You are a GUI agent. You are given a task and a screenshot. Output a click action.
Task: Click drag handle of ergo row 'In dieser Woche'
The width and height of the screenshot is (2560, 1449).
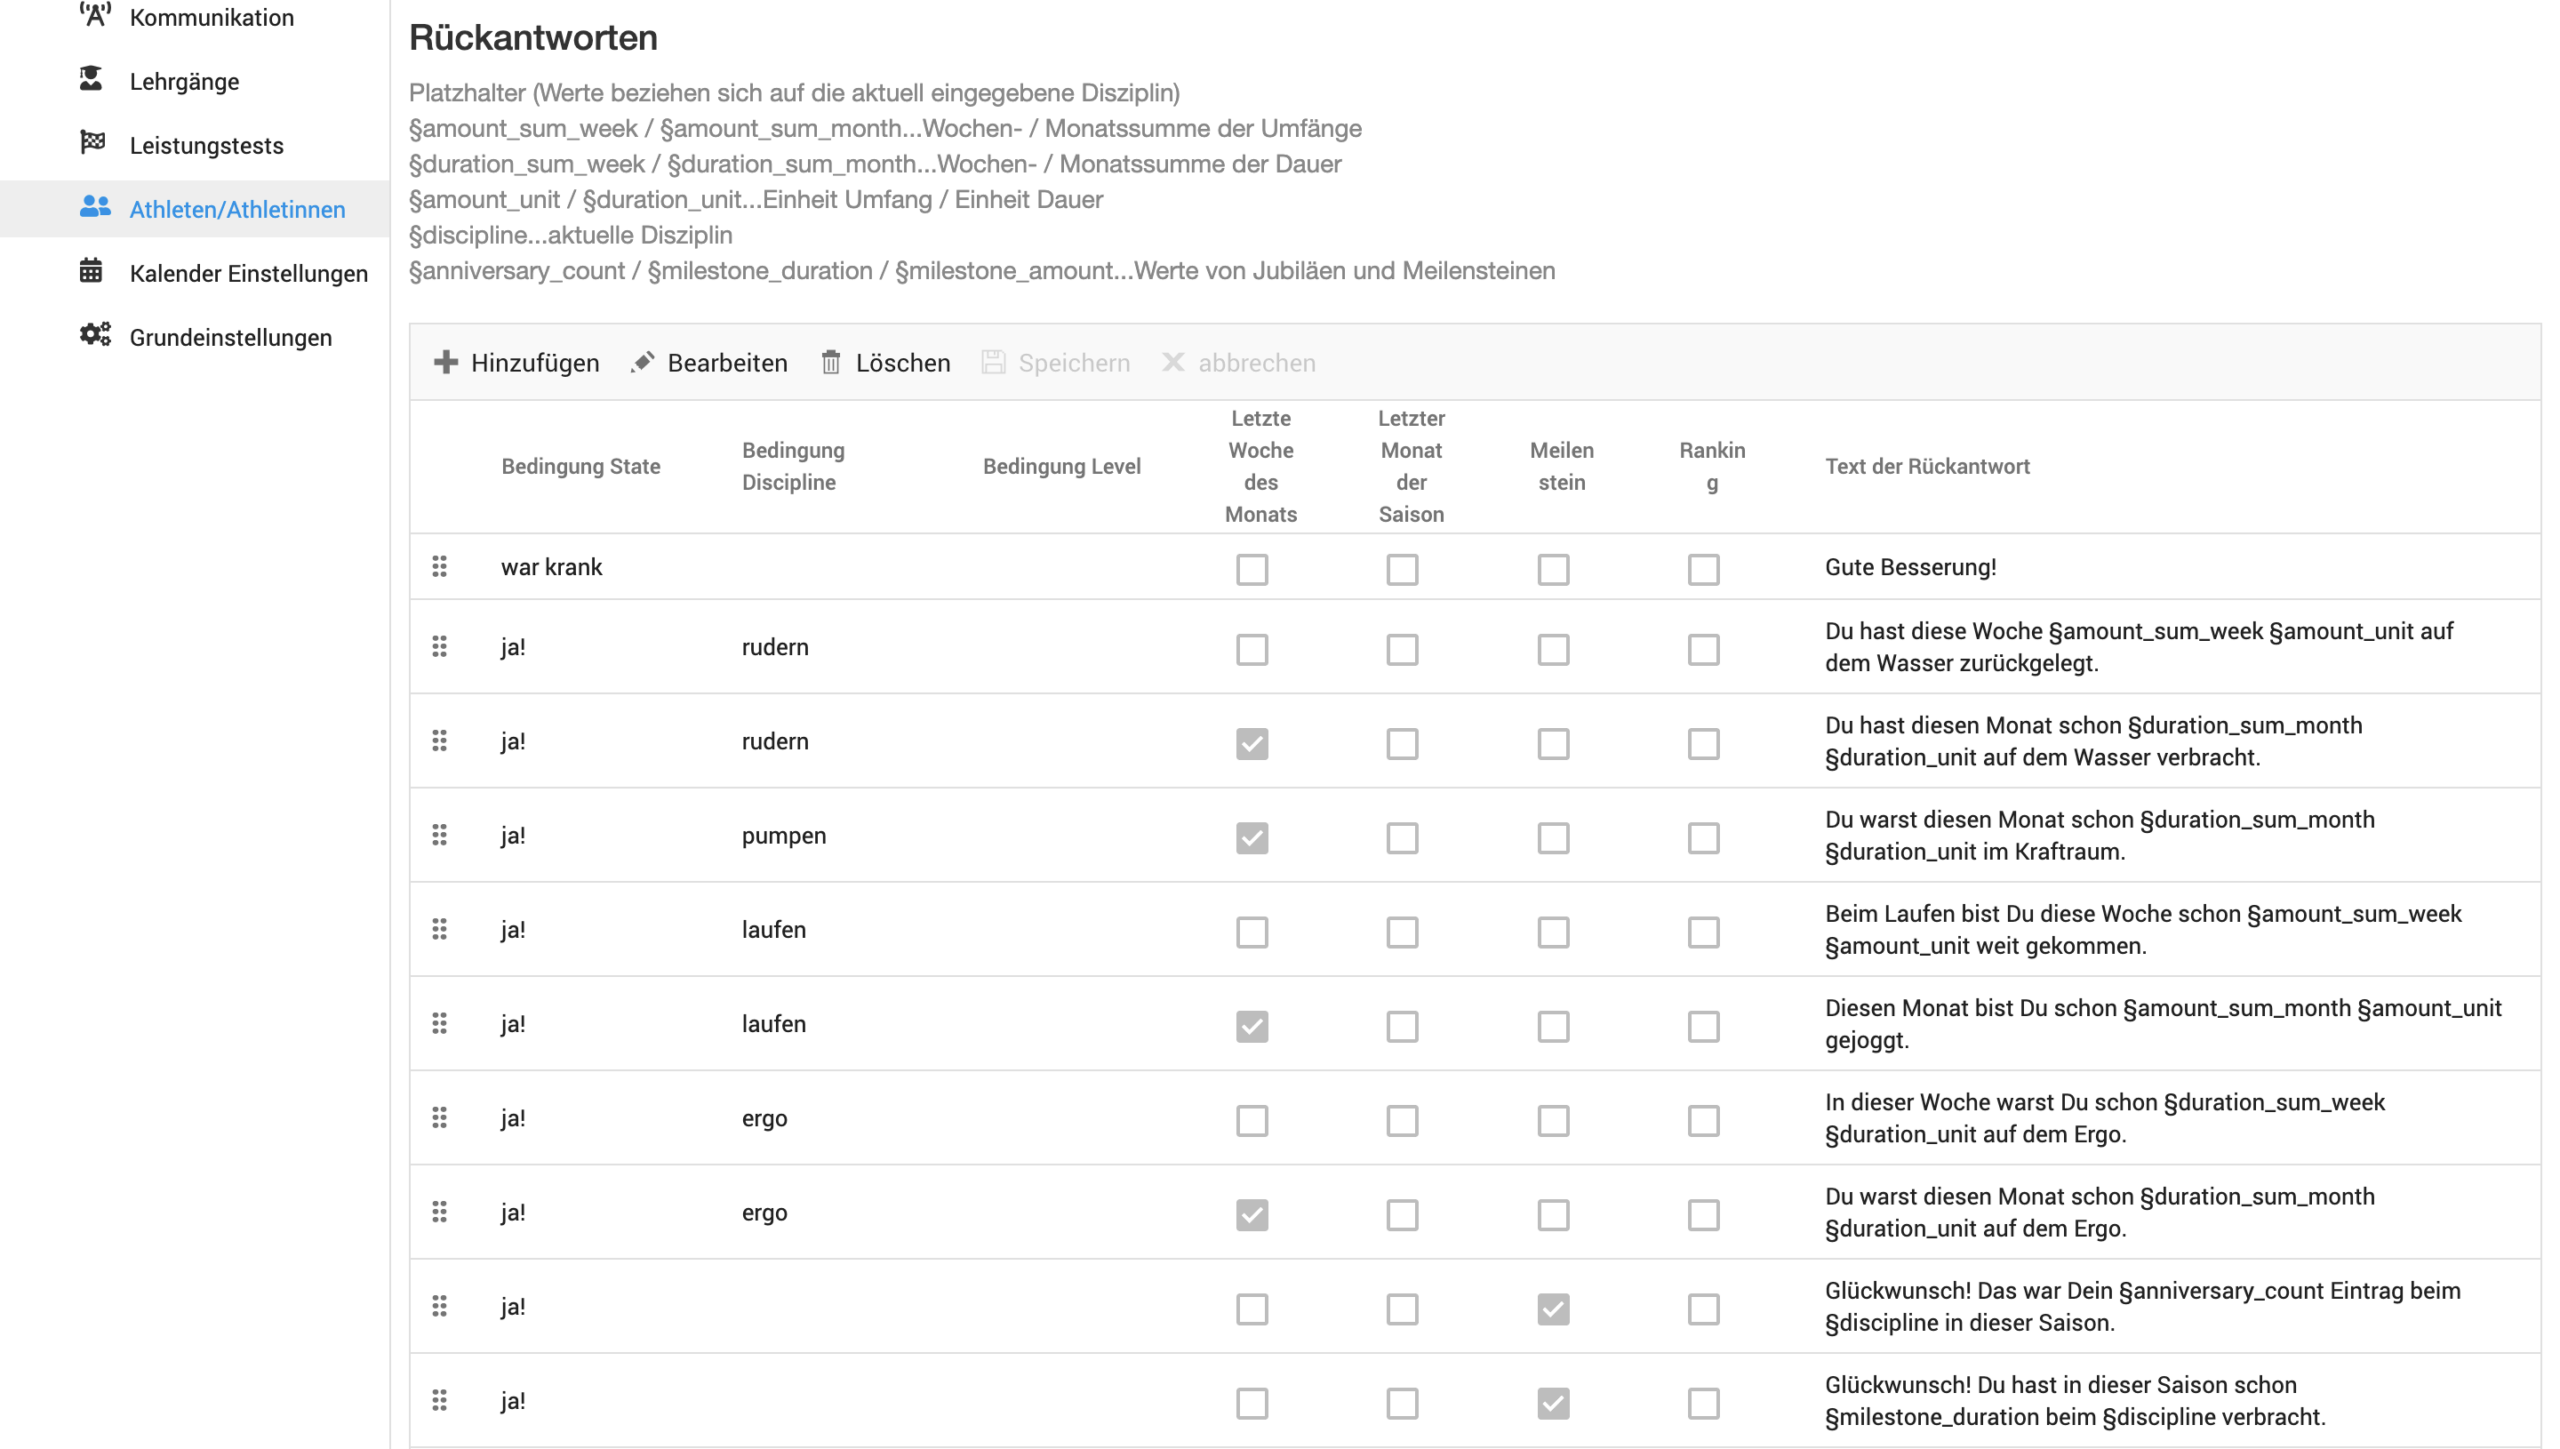[x=439, y=1118]
